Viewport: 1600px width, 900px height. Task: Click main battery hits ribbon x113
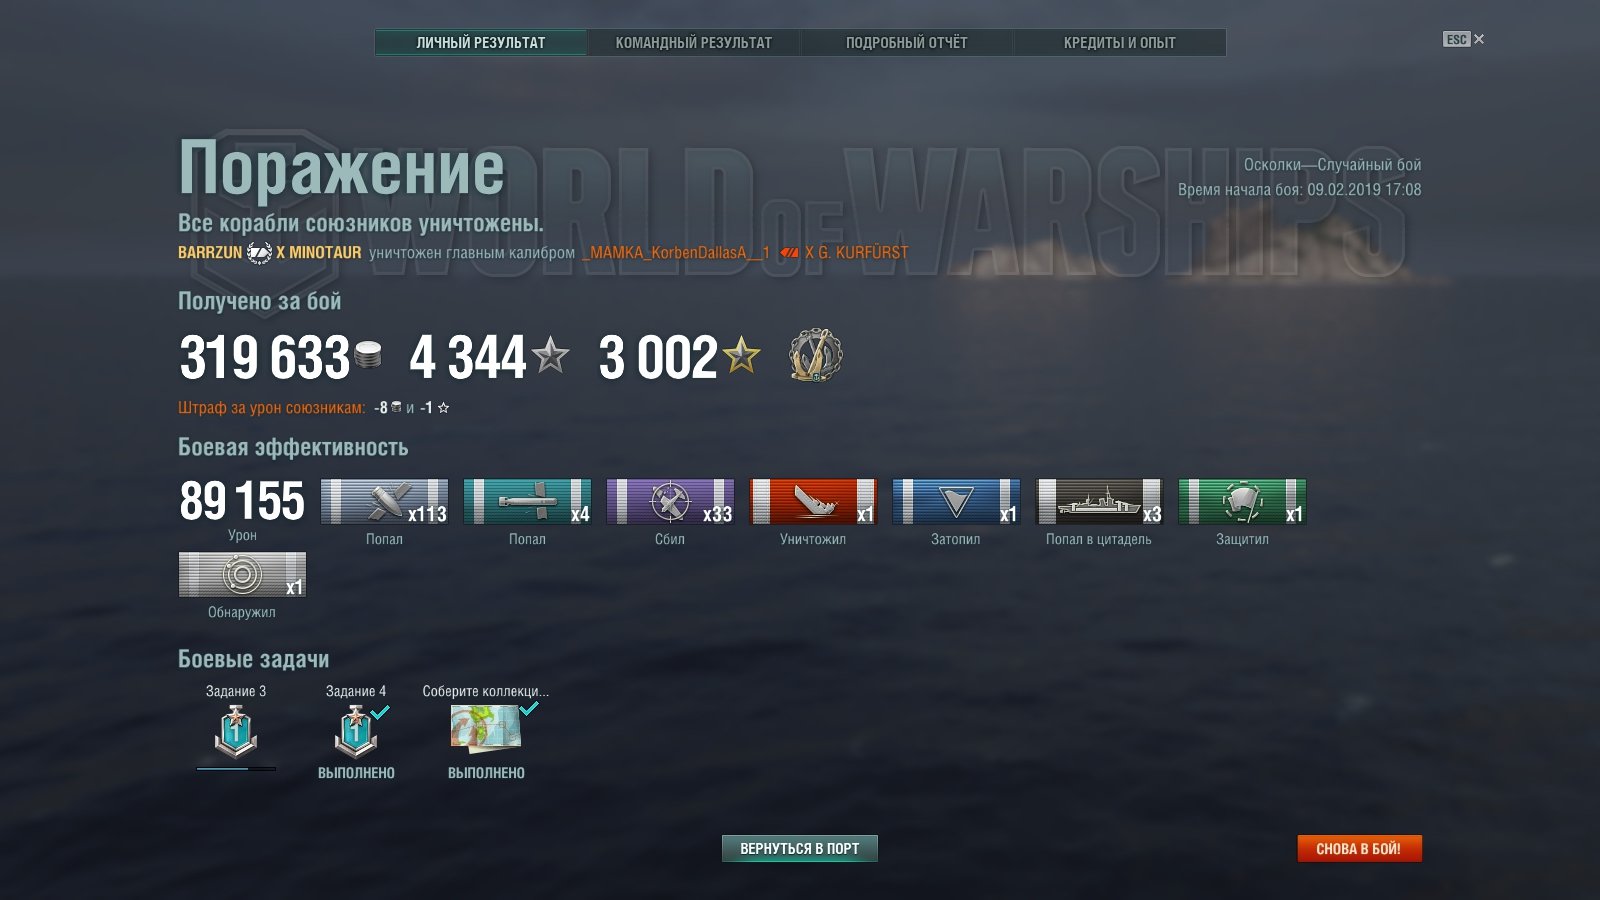(384, 501)
